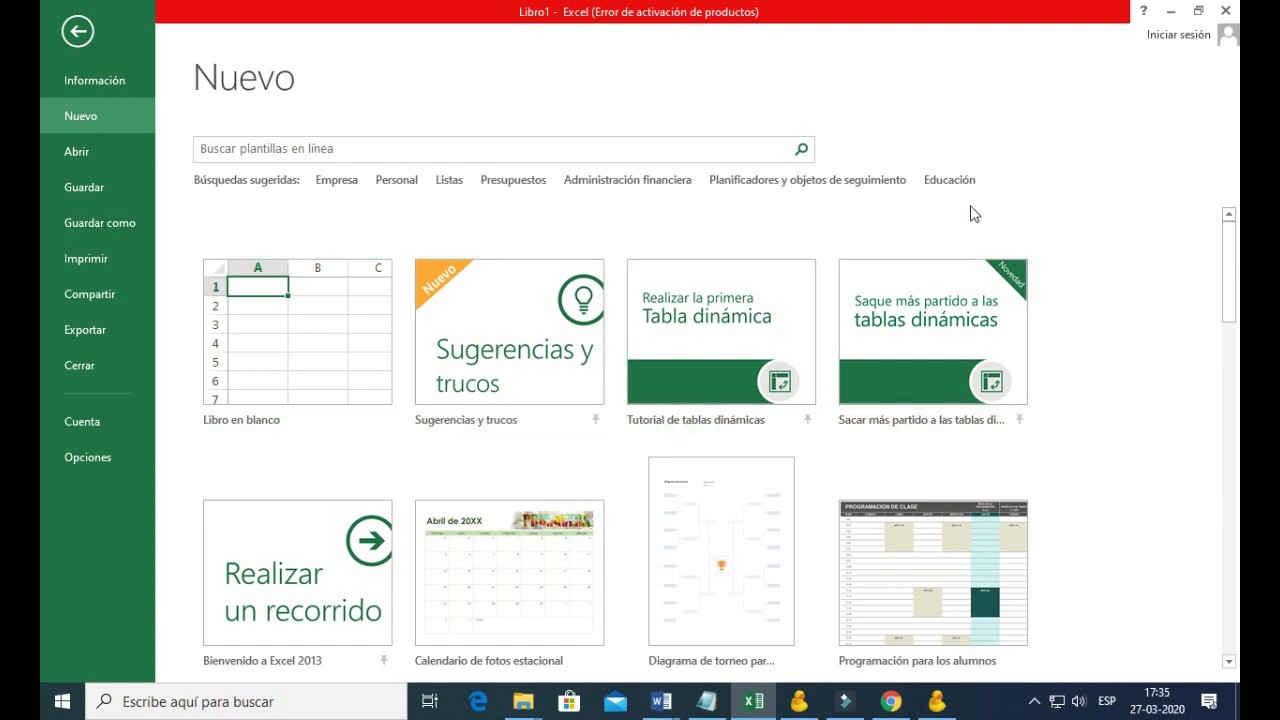This screenshot has width=1280, height=720.
Task: Pin the Sacar más partido a las tablas template
Action: tap(1019, 420)
